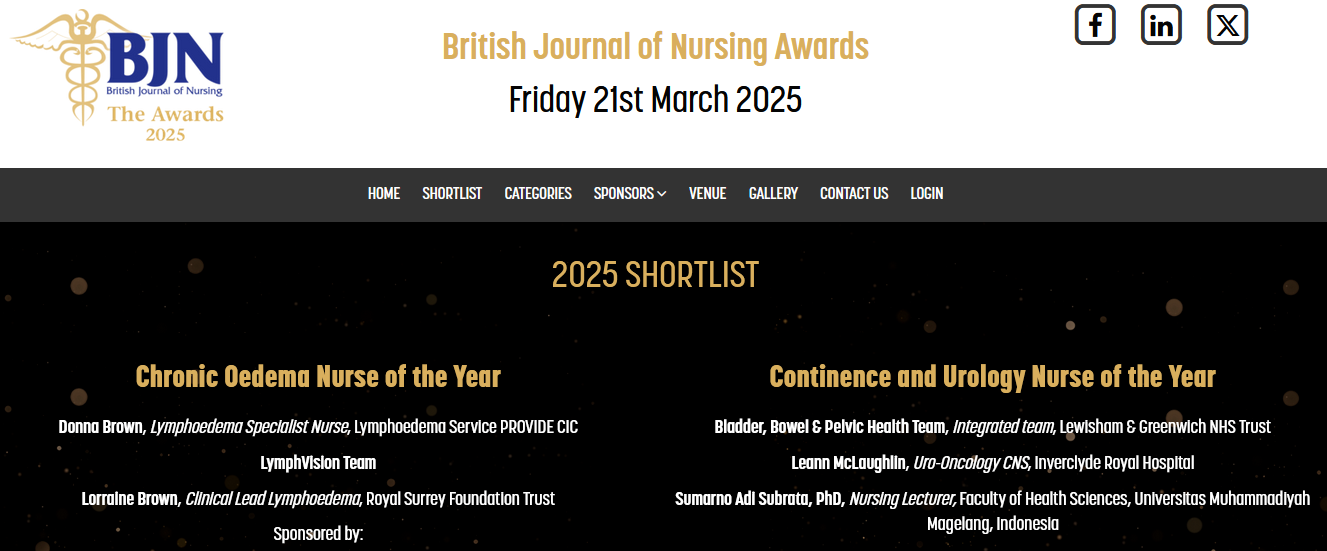1327x551 pixels.
Task: Expand the Sponsors dropdown menu
Action: pos(629,194)
